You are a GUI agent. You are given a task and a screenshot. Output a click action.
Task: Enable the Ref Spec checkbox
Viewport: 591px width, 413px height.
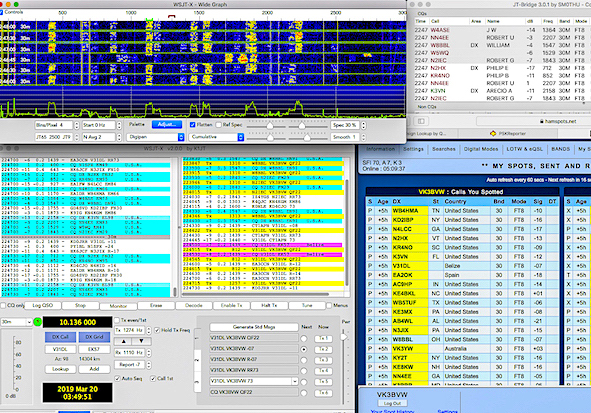click(218, 125)
